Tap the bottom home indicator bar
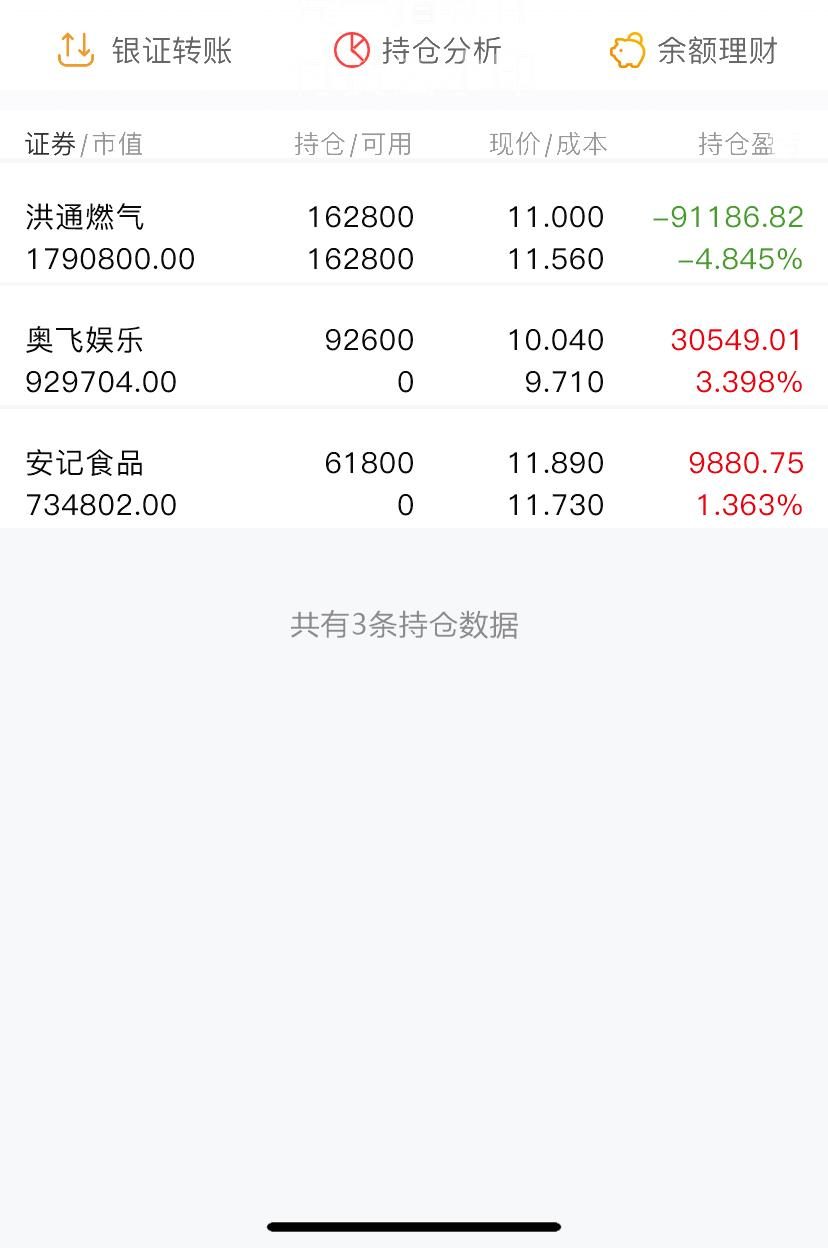828x1248 pixels. point(414,1226)
